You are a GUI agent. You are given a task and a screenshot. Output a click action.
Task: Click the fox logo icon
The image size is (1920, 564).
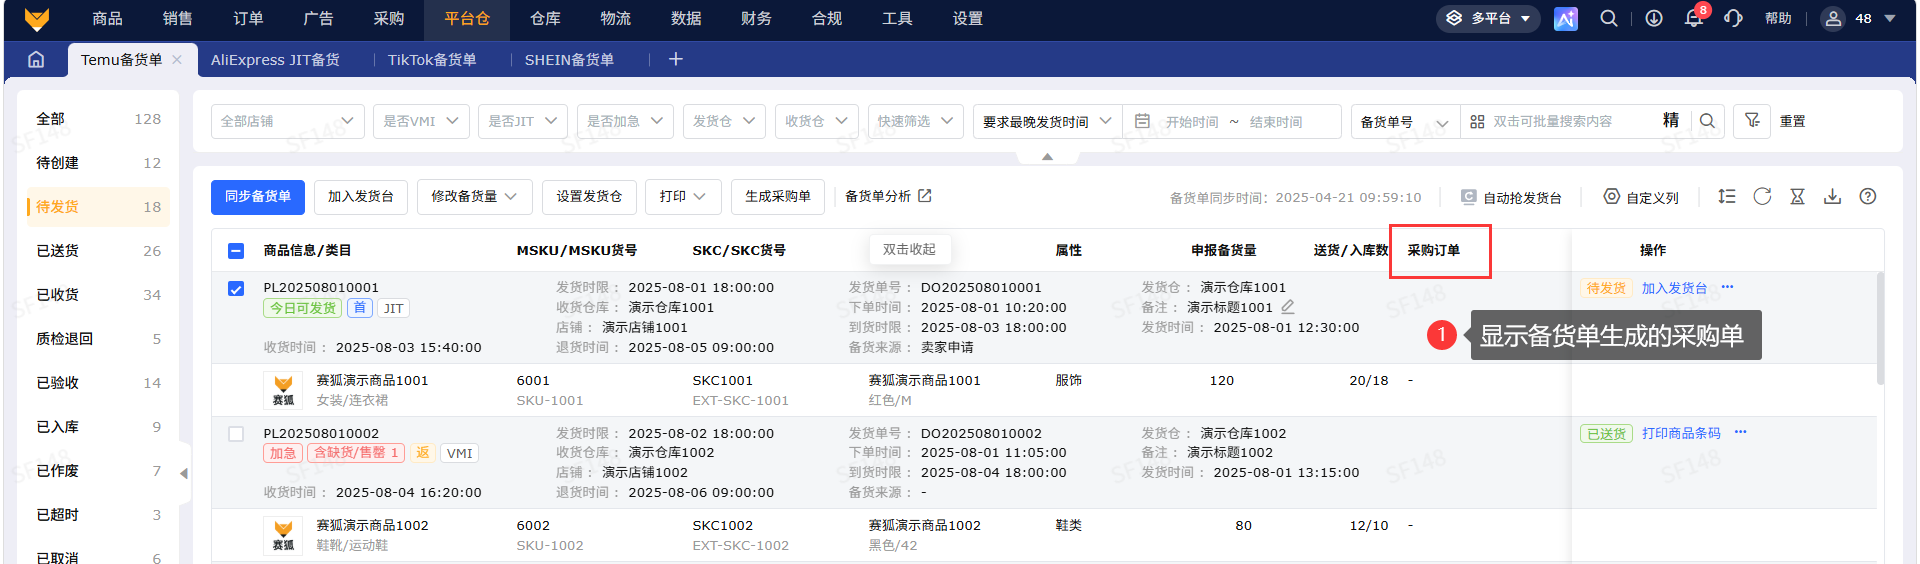[37, 18]
